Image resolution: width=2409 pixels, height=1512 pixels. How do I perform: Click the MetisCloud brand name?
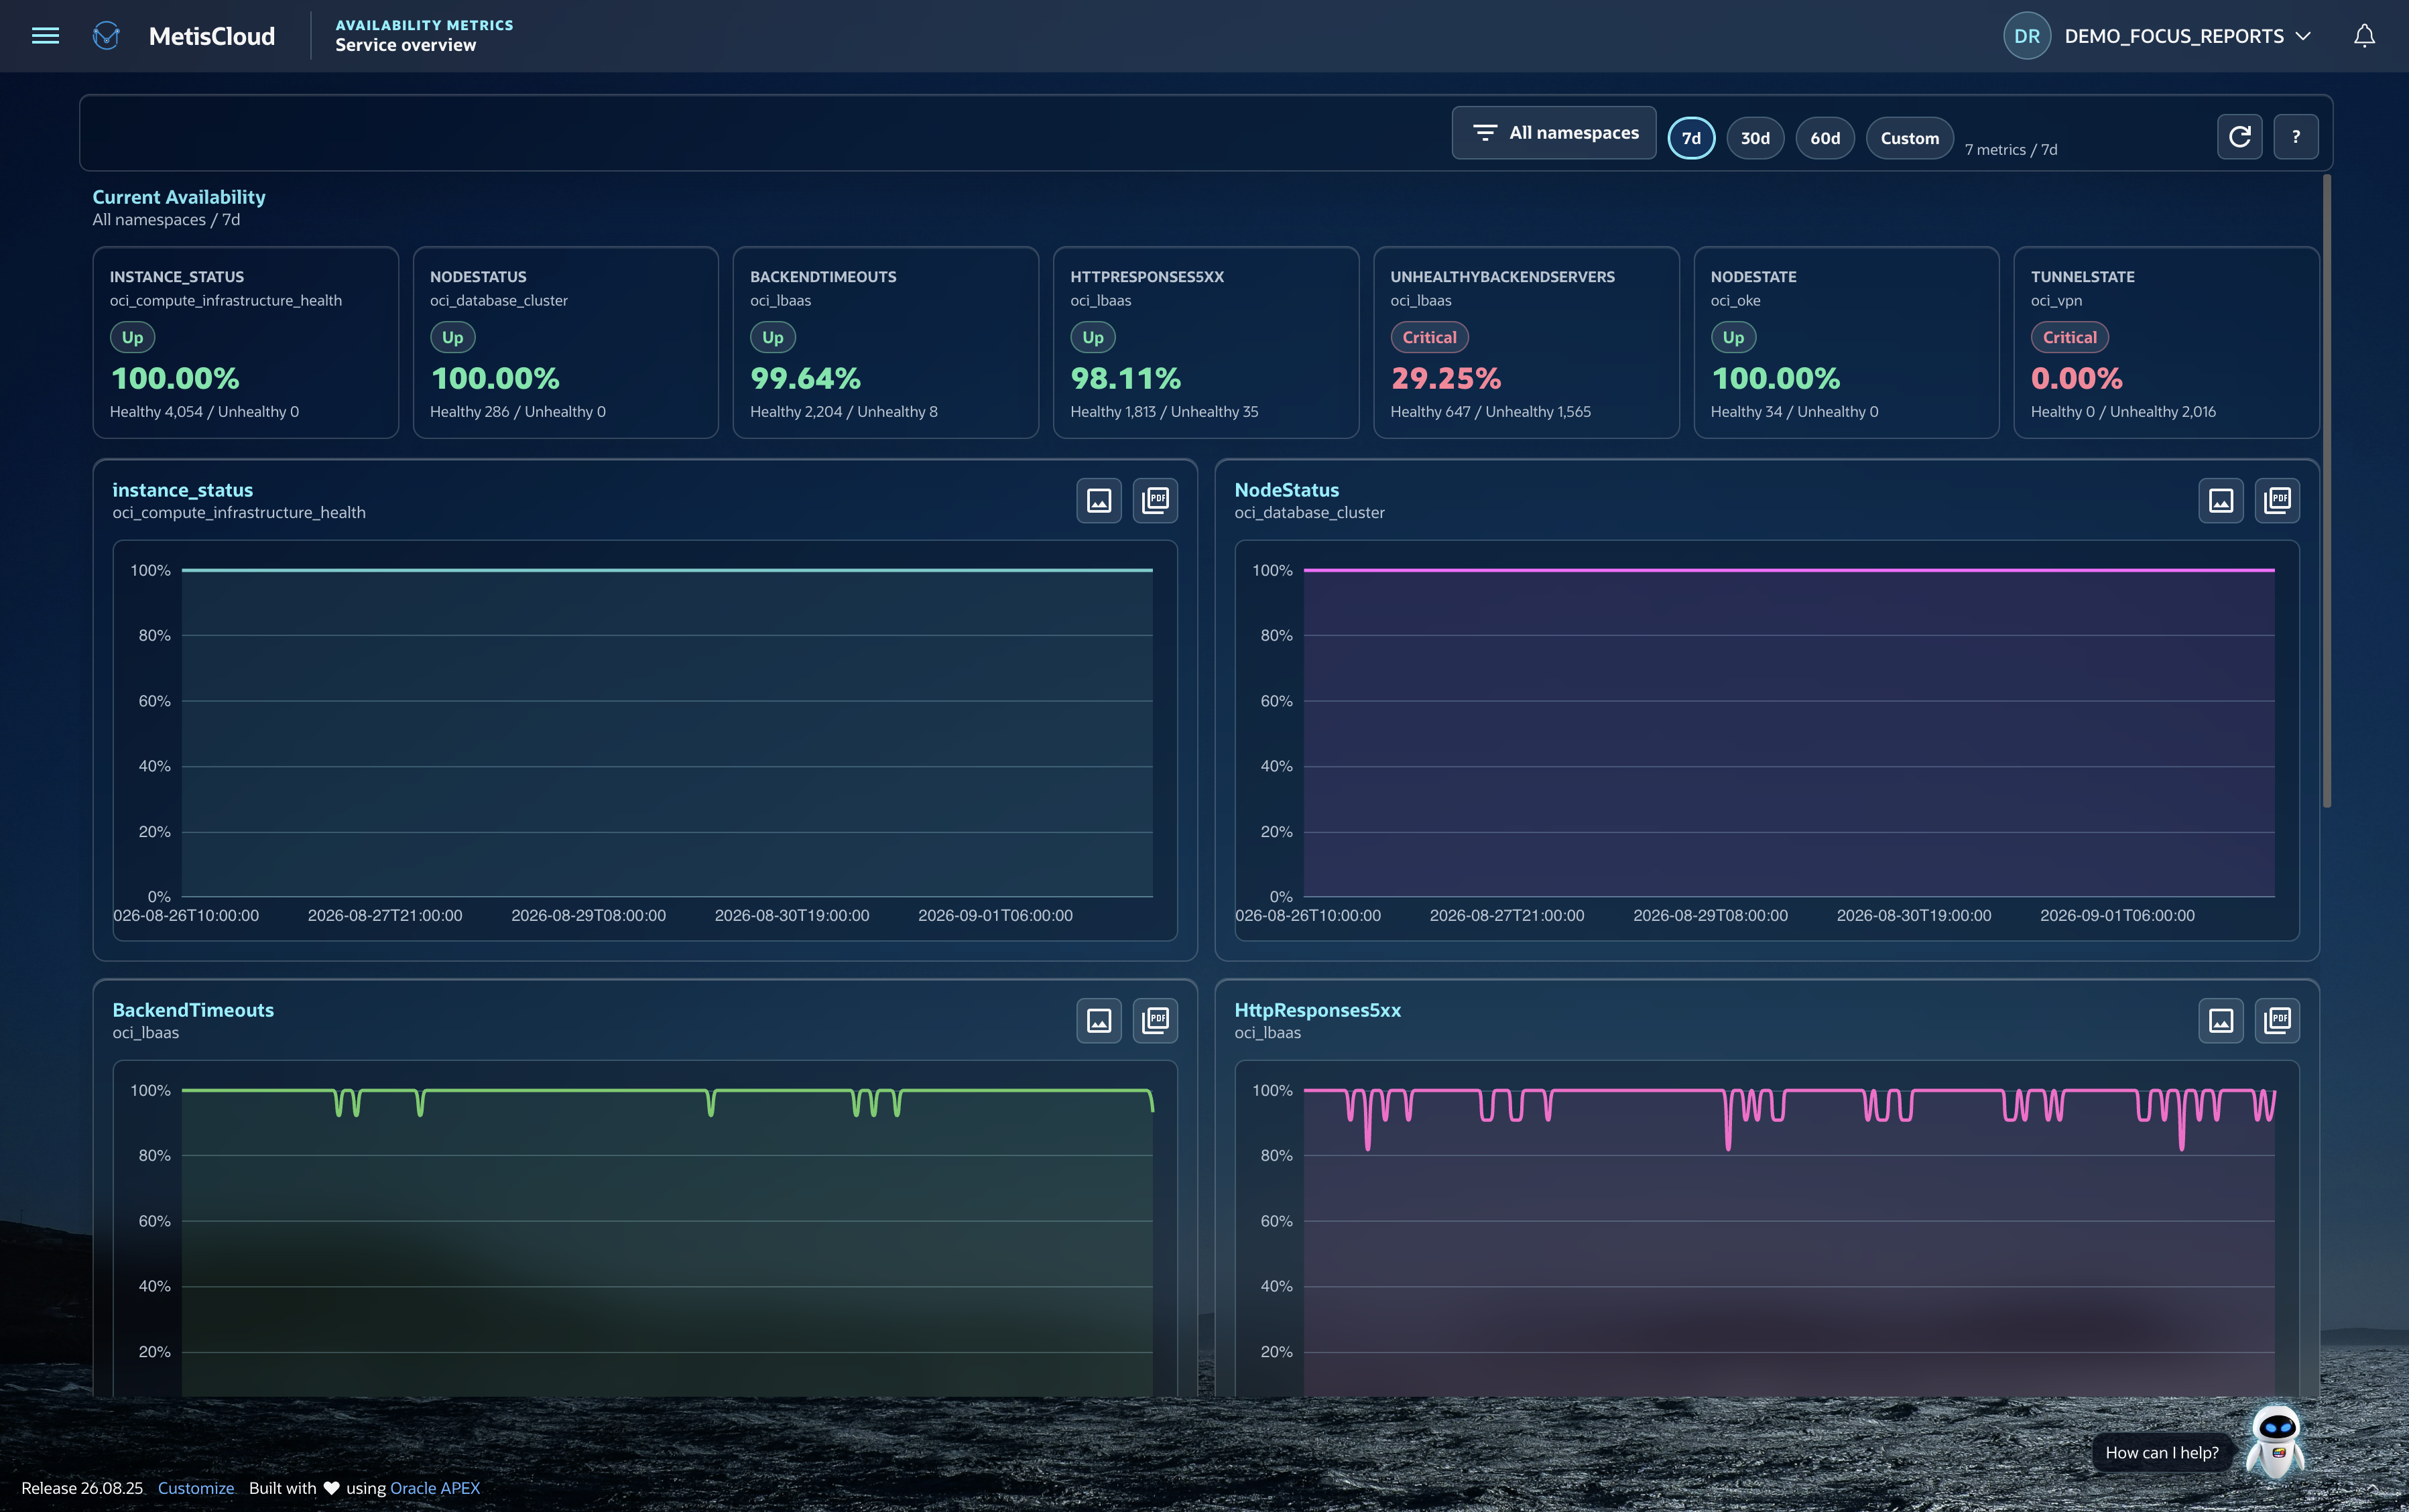click(212, 36)
